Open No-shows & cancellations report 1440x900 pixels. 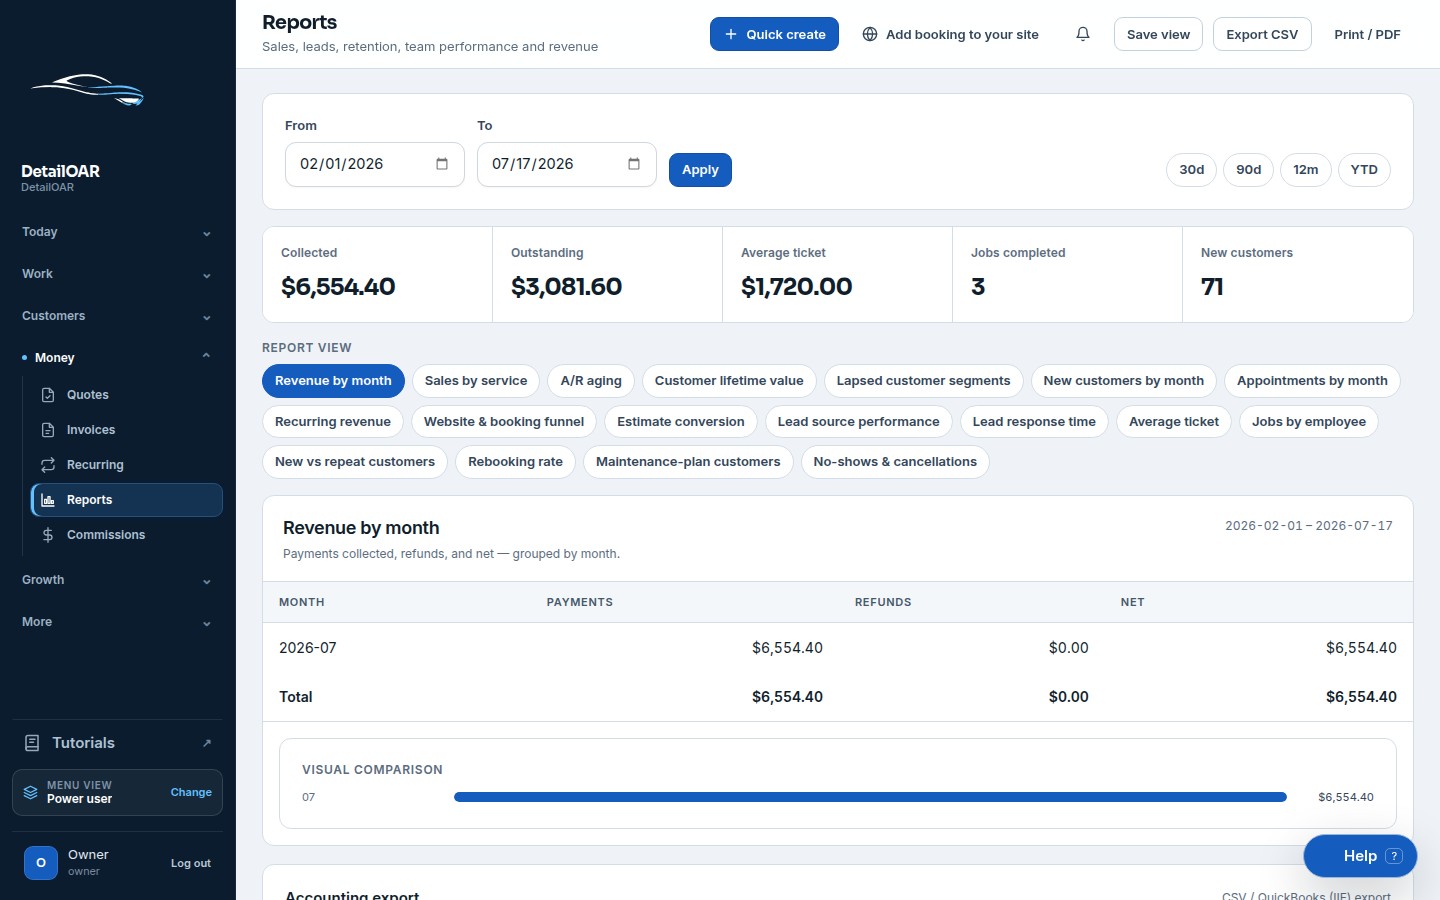(895, 462)
